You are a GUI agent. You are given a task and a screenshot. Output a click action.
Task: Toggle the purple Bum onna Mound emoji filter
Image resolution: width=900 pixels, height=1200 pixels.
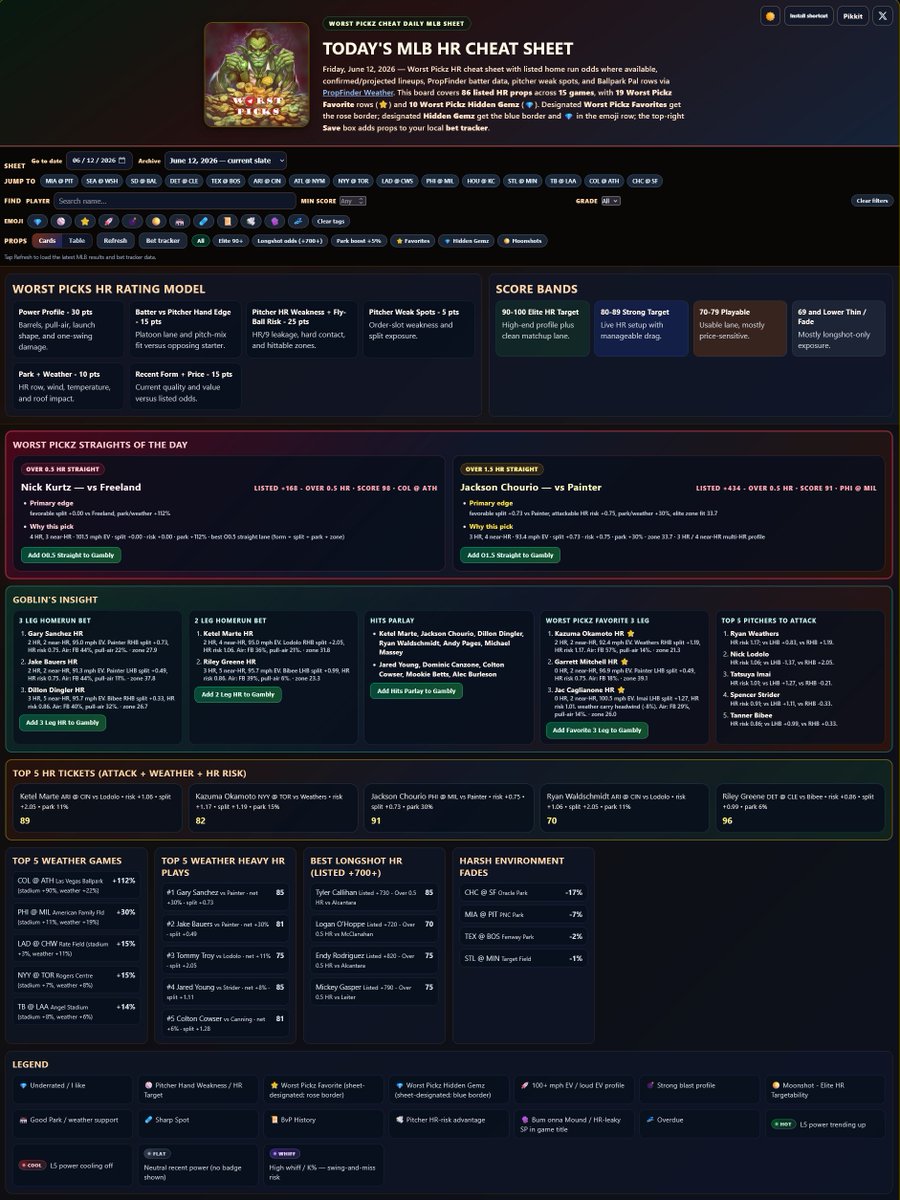coord(274,221)
